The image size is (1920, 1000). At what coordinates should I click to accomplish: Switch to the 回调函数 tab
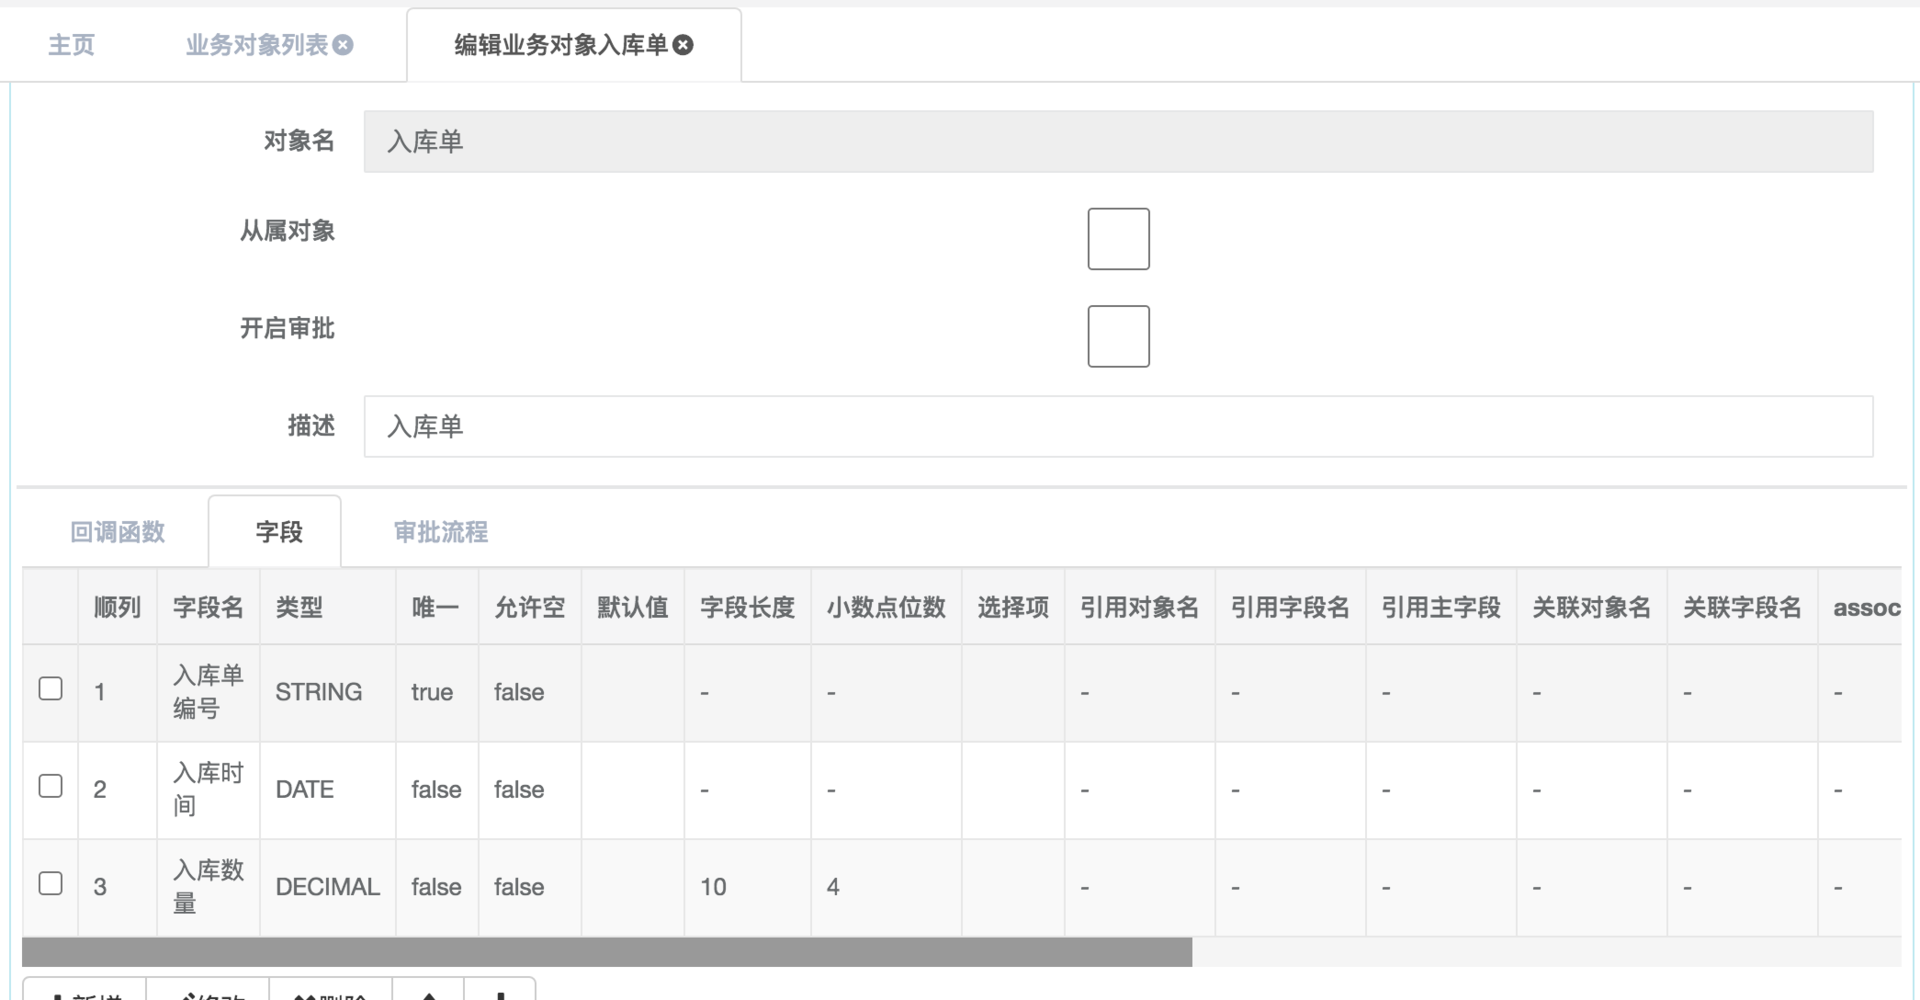click(117, 531)
